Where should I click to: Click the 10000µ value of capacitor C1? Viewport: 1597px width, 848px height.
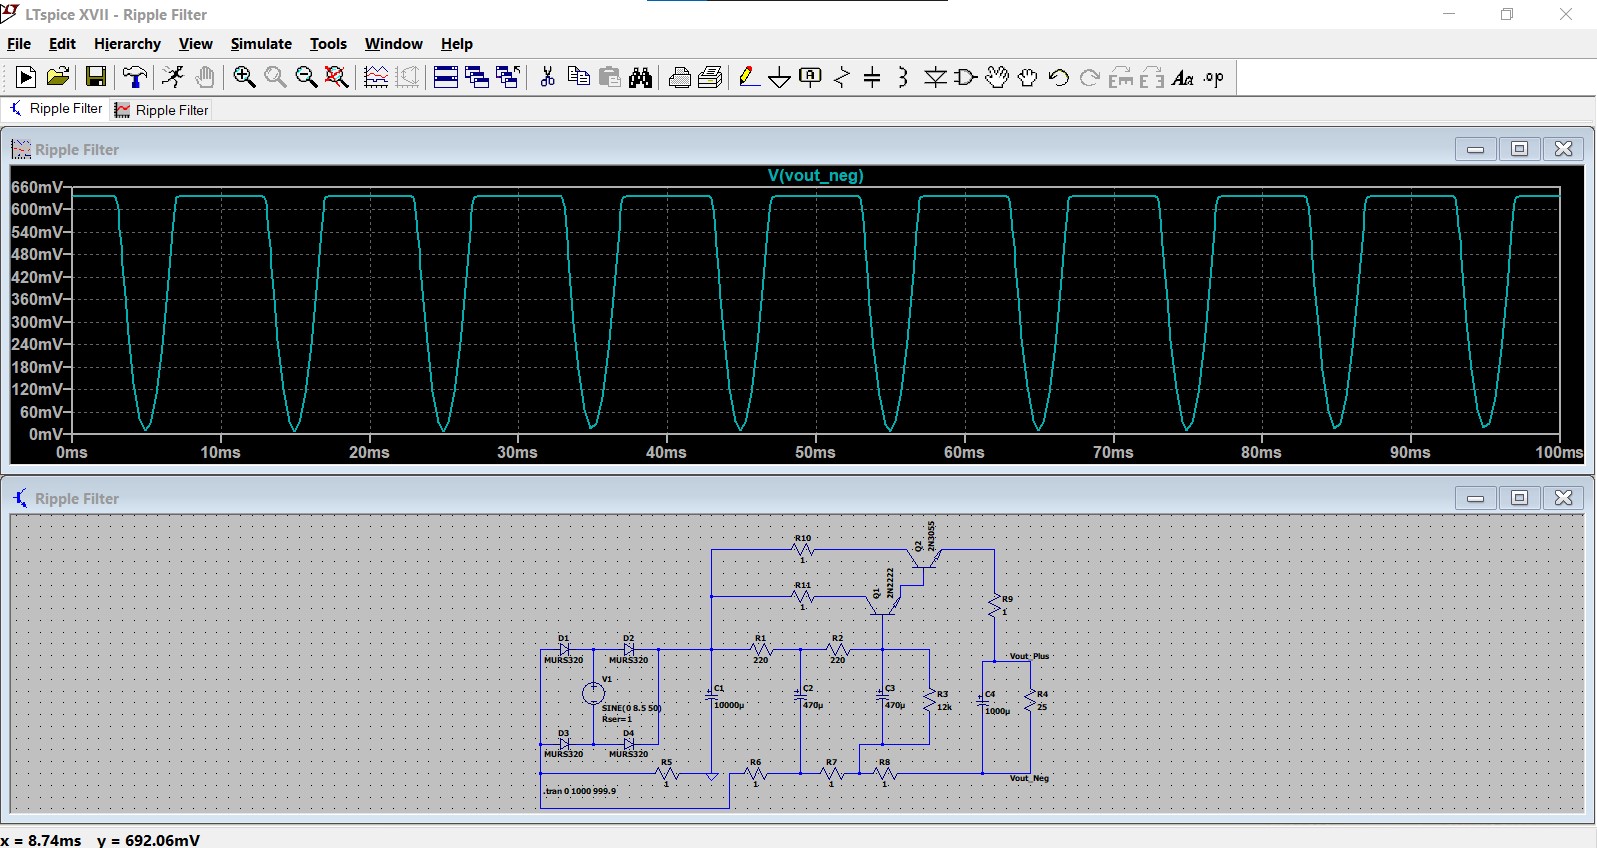(x=729, y=706)
